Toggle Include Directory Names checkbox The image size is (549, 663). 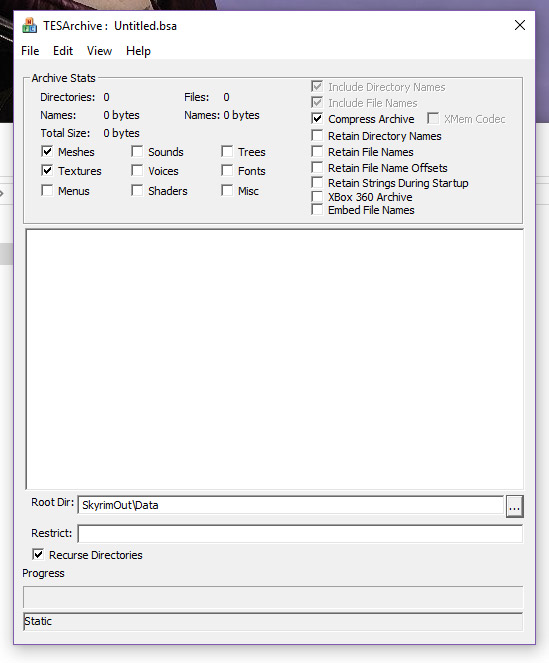tap(317, 87)
